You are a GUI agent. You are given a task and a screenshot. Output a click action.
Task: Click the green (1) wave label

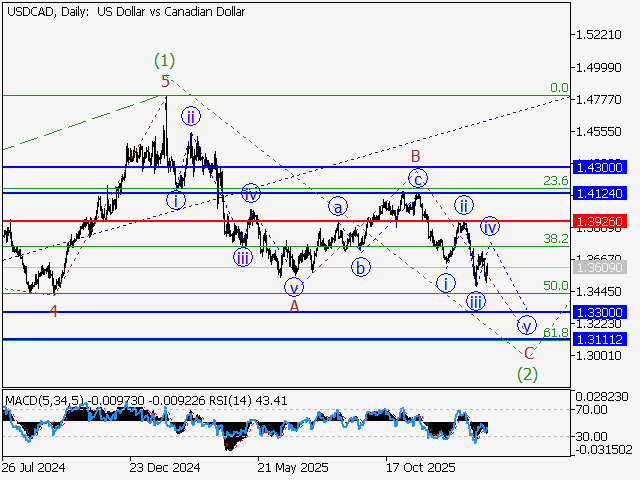click(164, 59)
